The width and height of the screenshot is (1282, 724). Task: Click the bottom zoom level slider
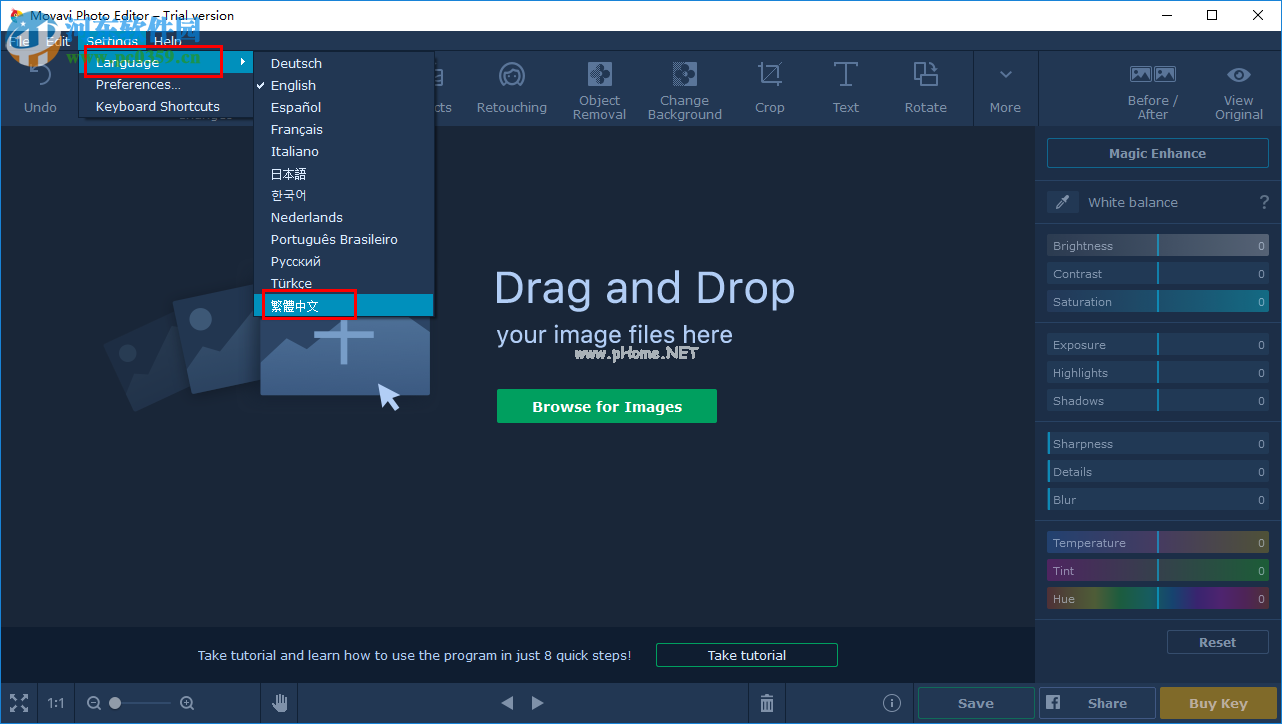[140, 703]
